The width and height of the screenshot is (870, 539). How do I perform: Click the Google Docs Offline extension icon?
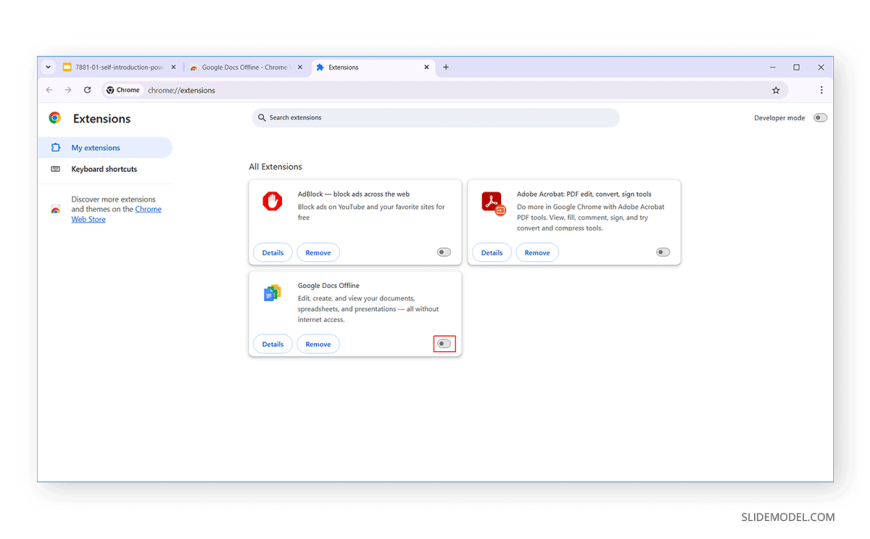272,293
